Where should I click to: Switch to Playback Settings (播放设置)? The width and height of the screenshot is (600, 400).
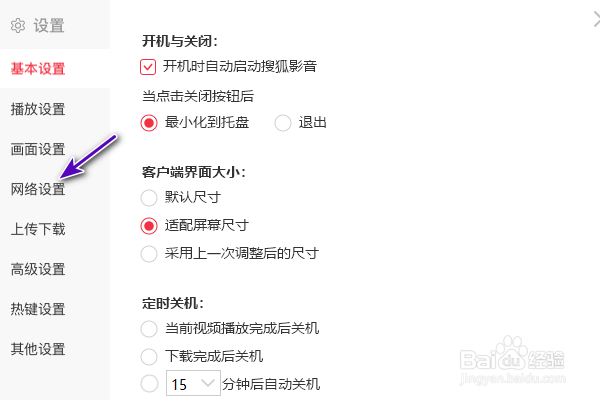coord(38,109)
